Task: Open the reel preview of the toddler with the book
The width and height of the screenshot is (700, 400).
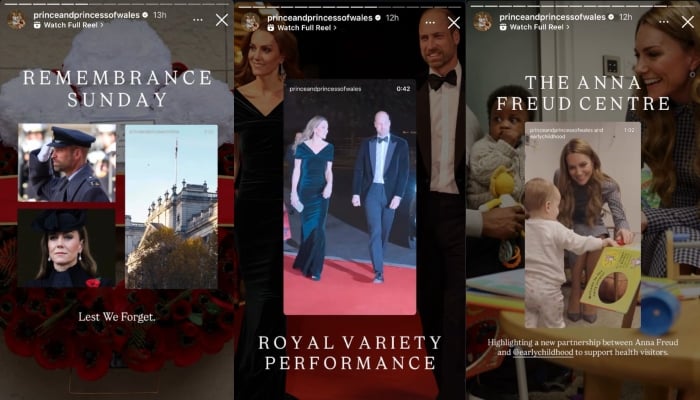Action: pos(583,225)
